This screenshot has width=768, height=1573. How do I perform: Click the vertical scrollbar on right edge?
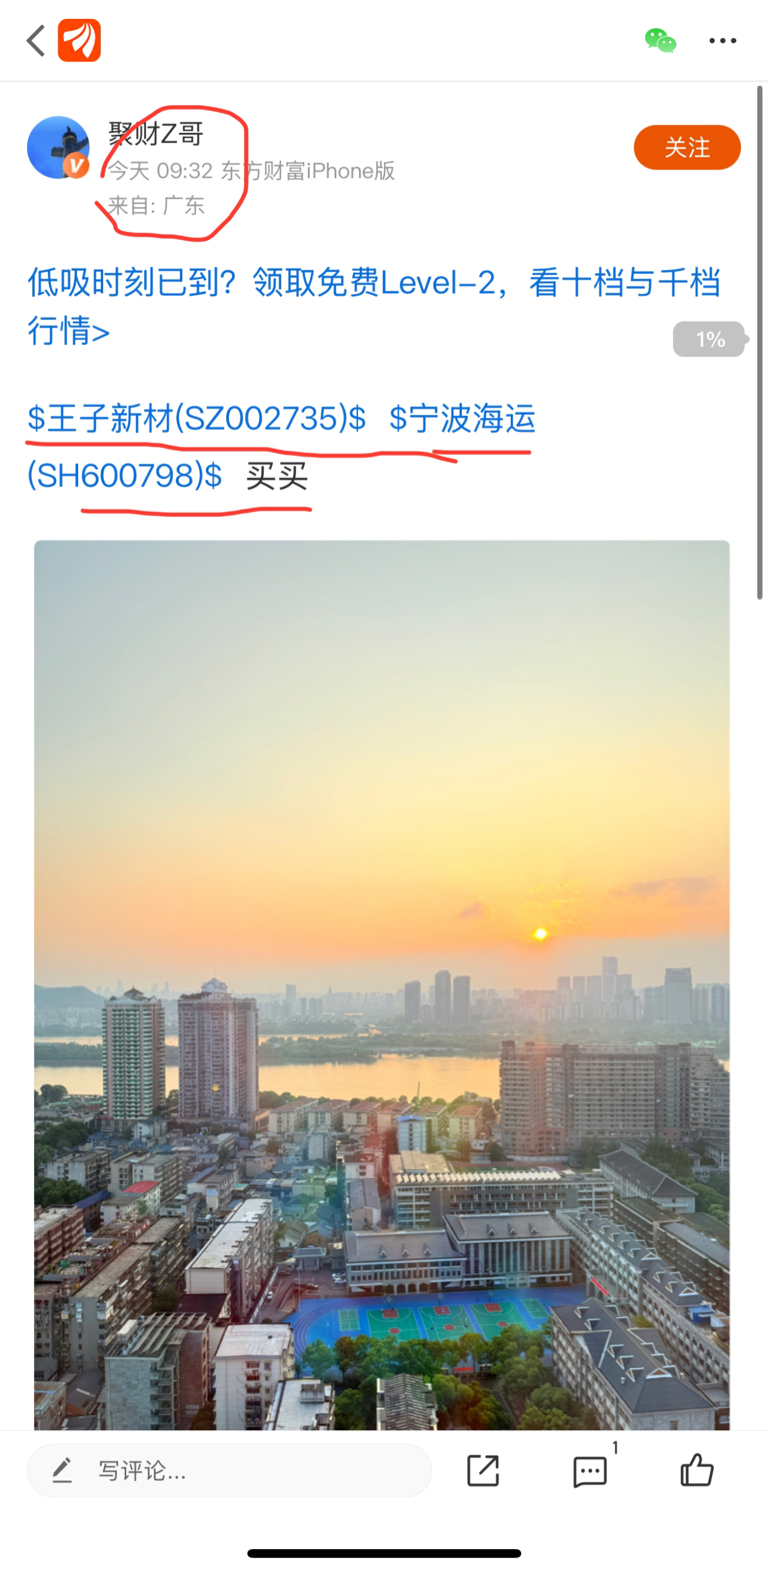(x=761, y=342)
